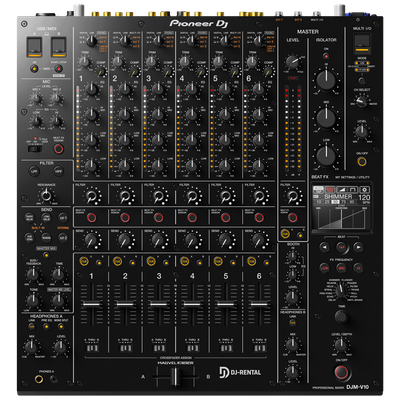Toggle FX FREQUENCY LOW button
Screen dimensions: 400x400
coord(324,268)
